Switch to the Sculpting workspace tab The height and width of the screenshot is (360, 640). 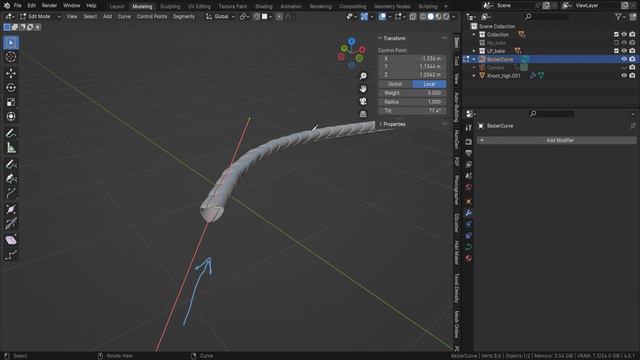pos(170,7)
